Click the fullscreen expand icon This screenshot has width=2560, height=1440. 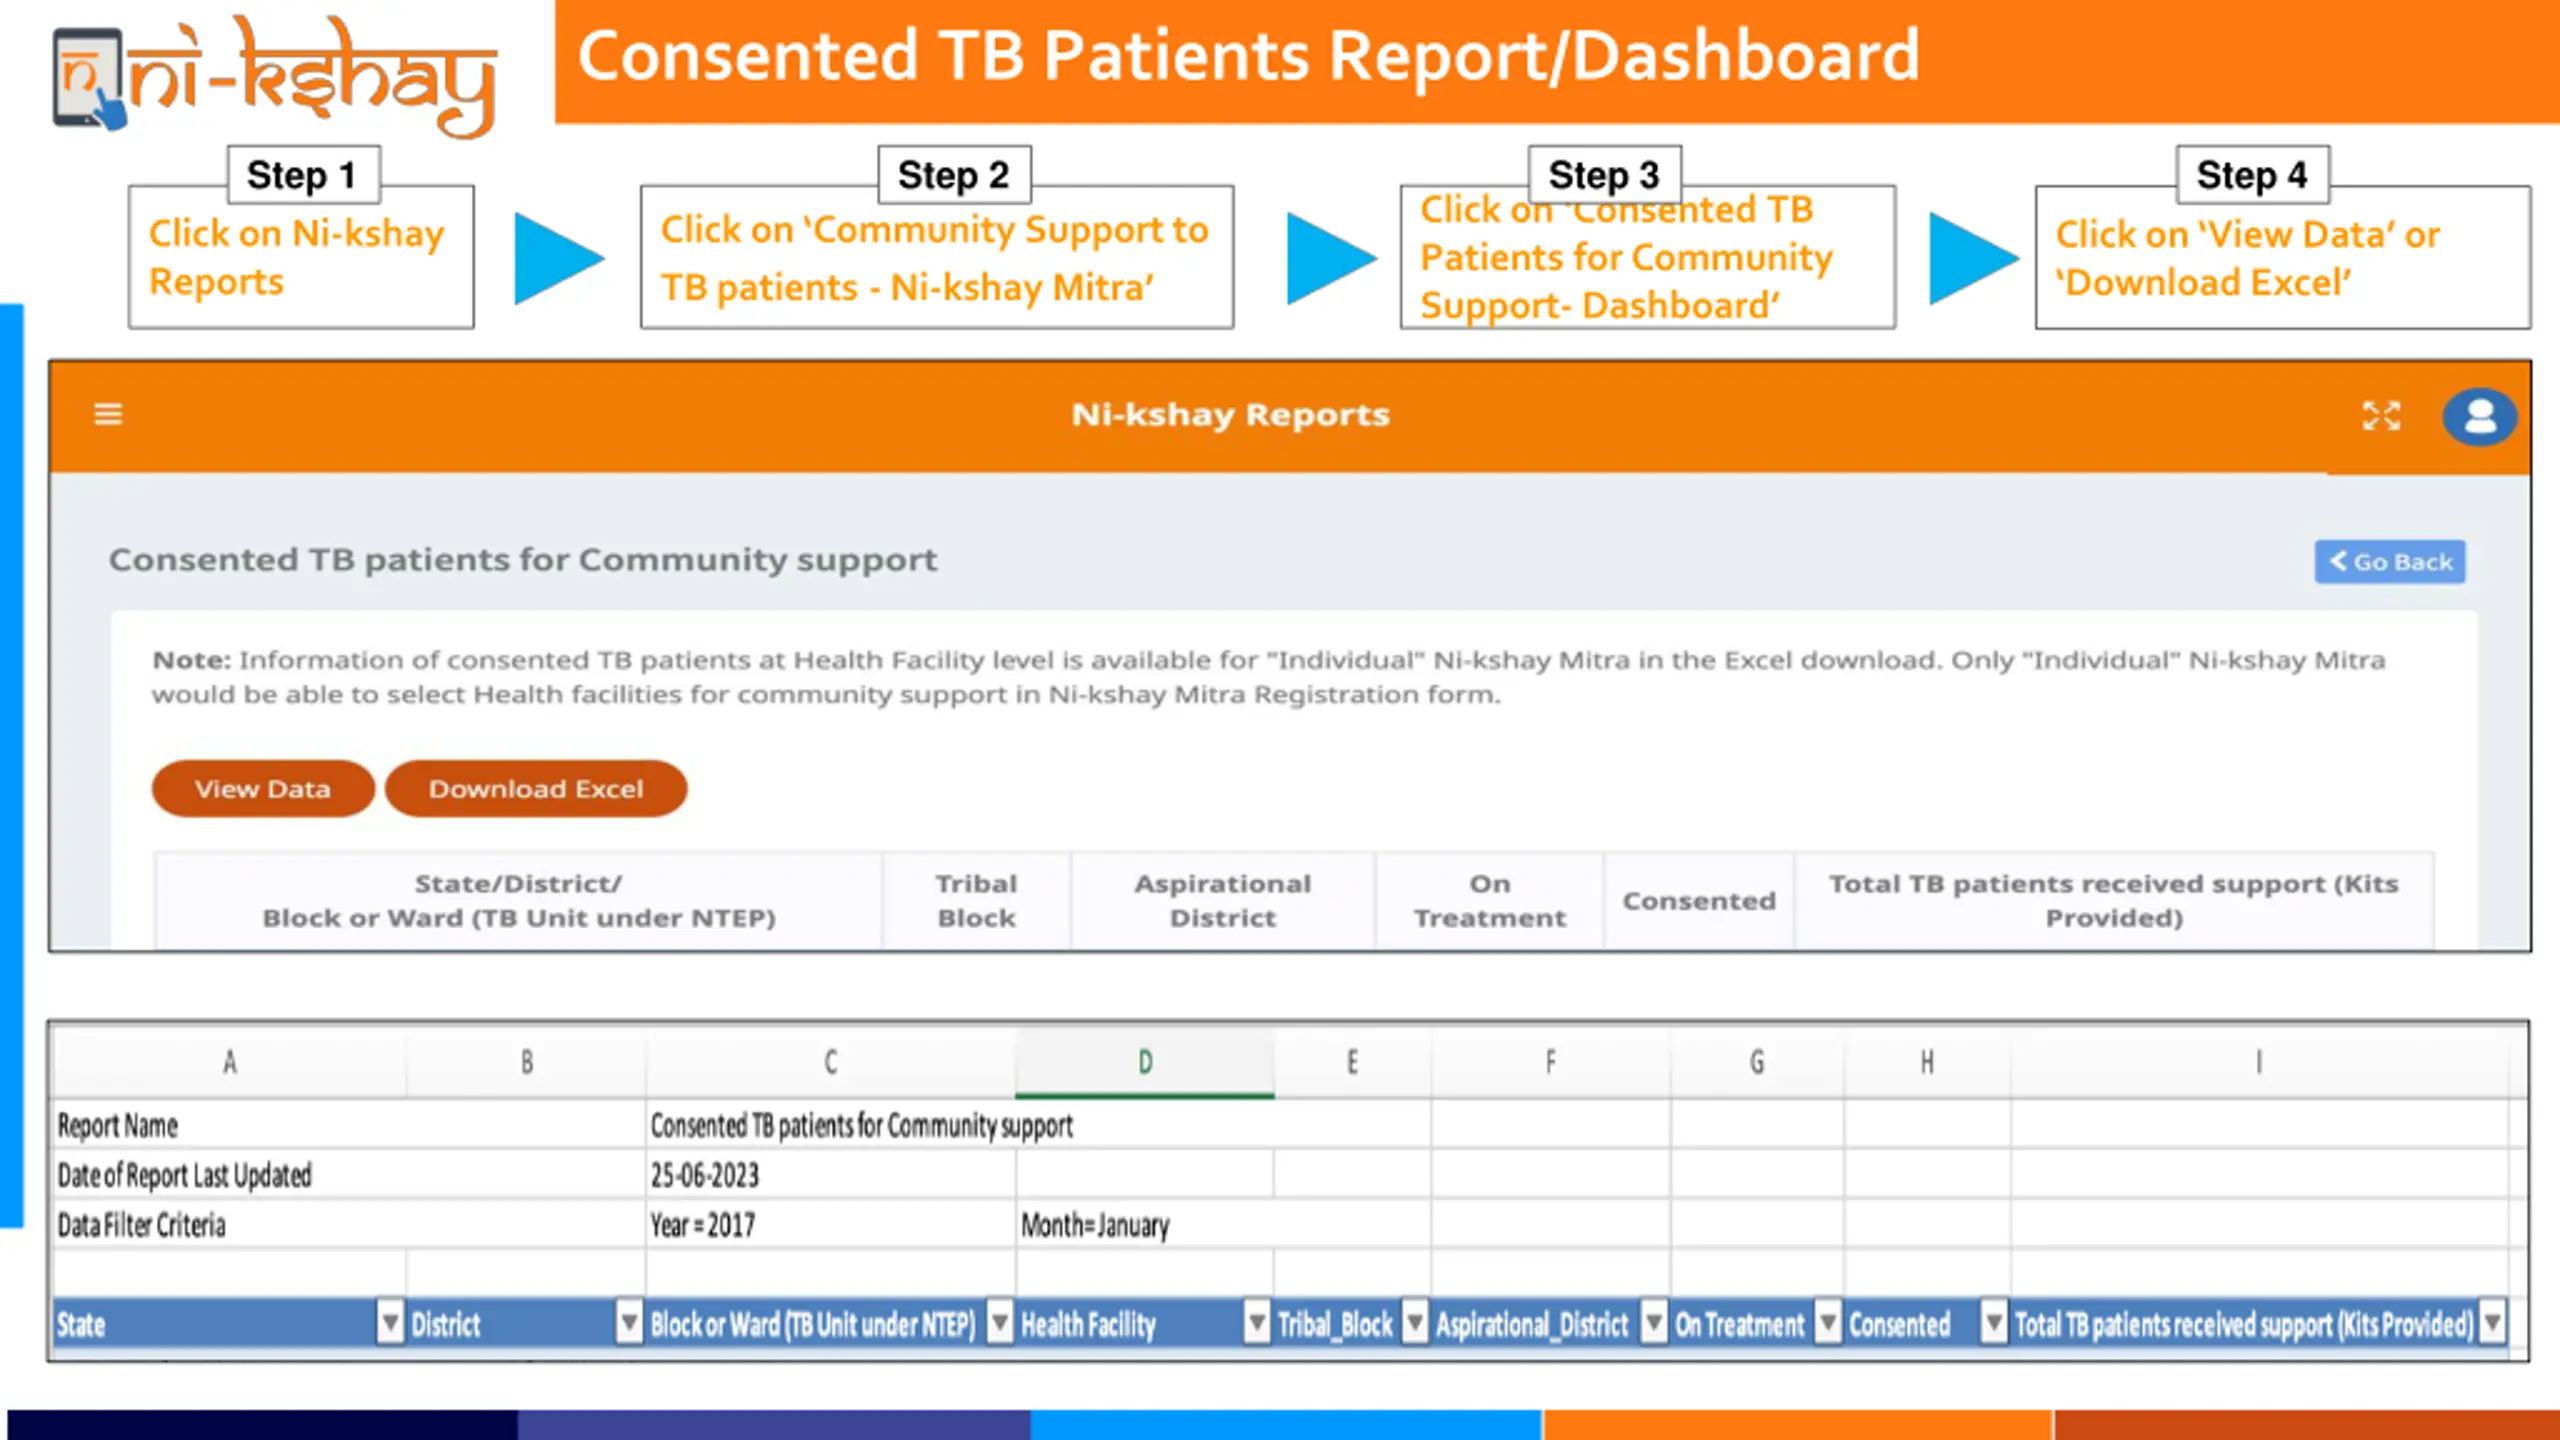pos(2381,415)
